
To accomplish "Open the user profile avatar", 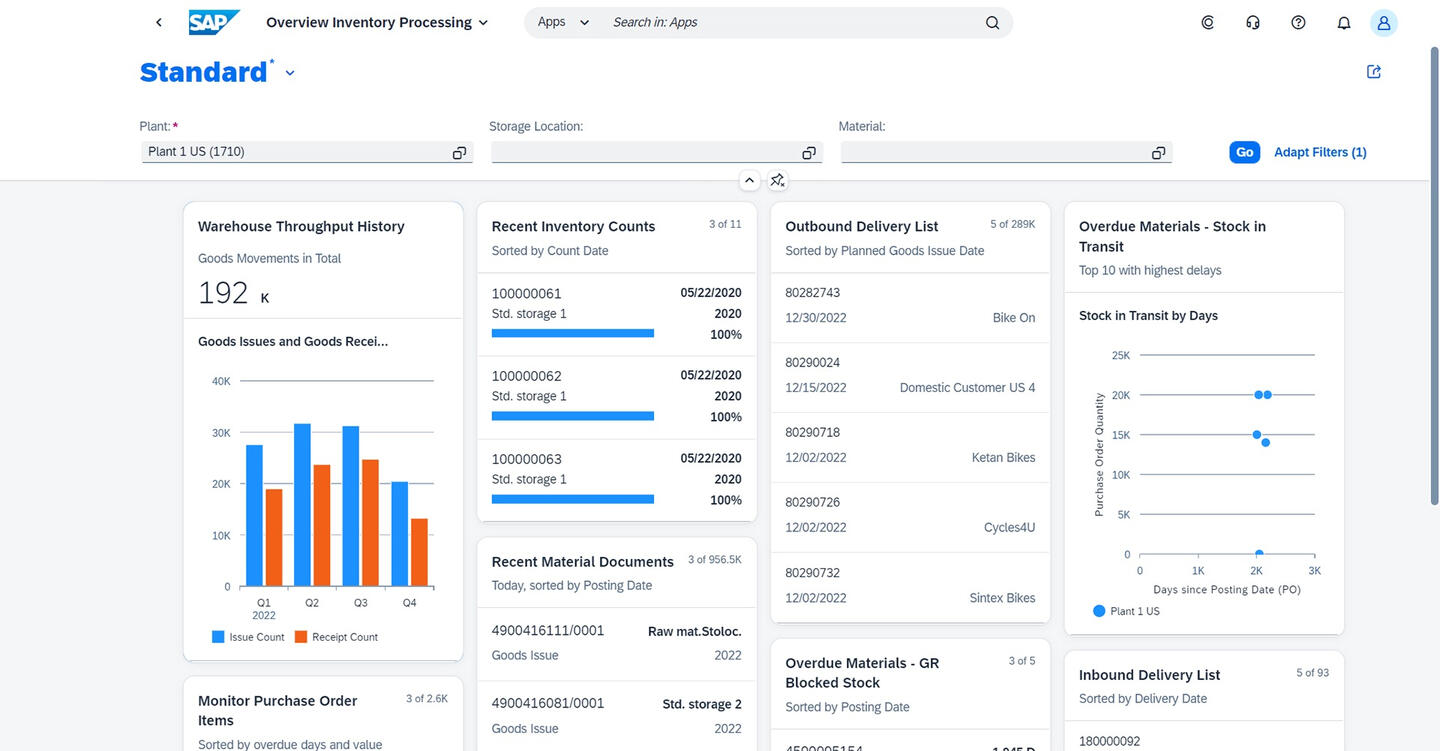I will point(1384,22).
